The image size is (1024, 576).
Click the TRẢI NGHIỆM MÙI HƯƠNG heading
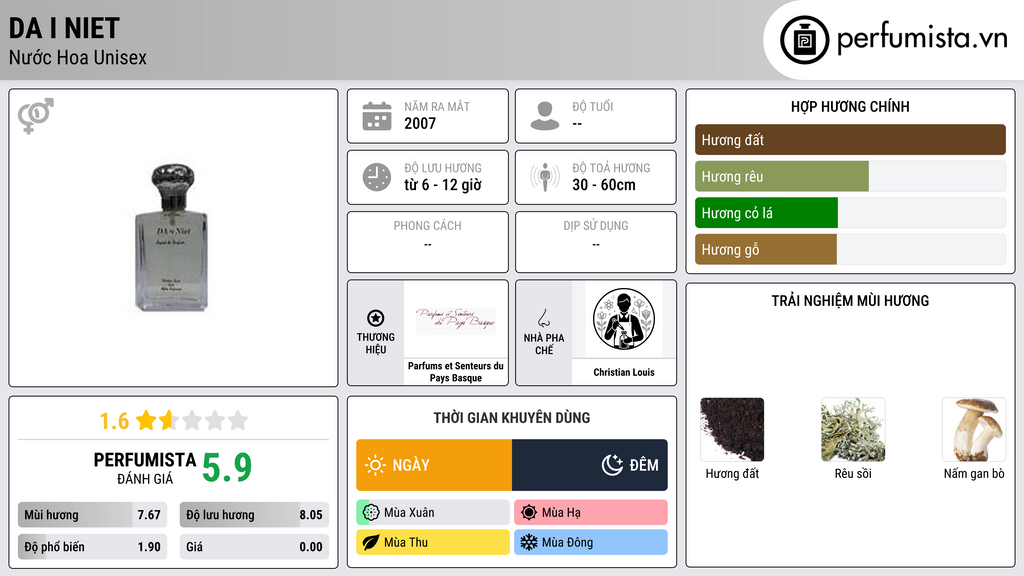tap(850, 301)
